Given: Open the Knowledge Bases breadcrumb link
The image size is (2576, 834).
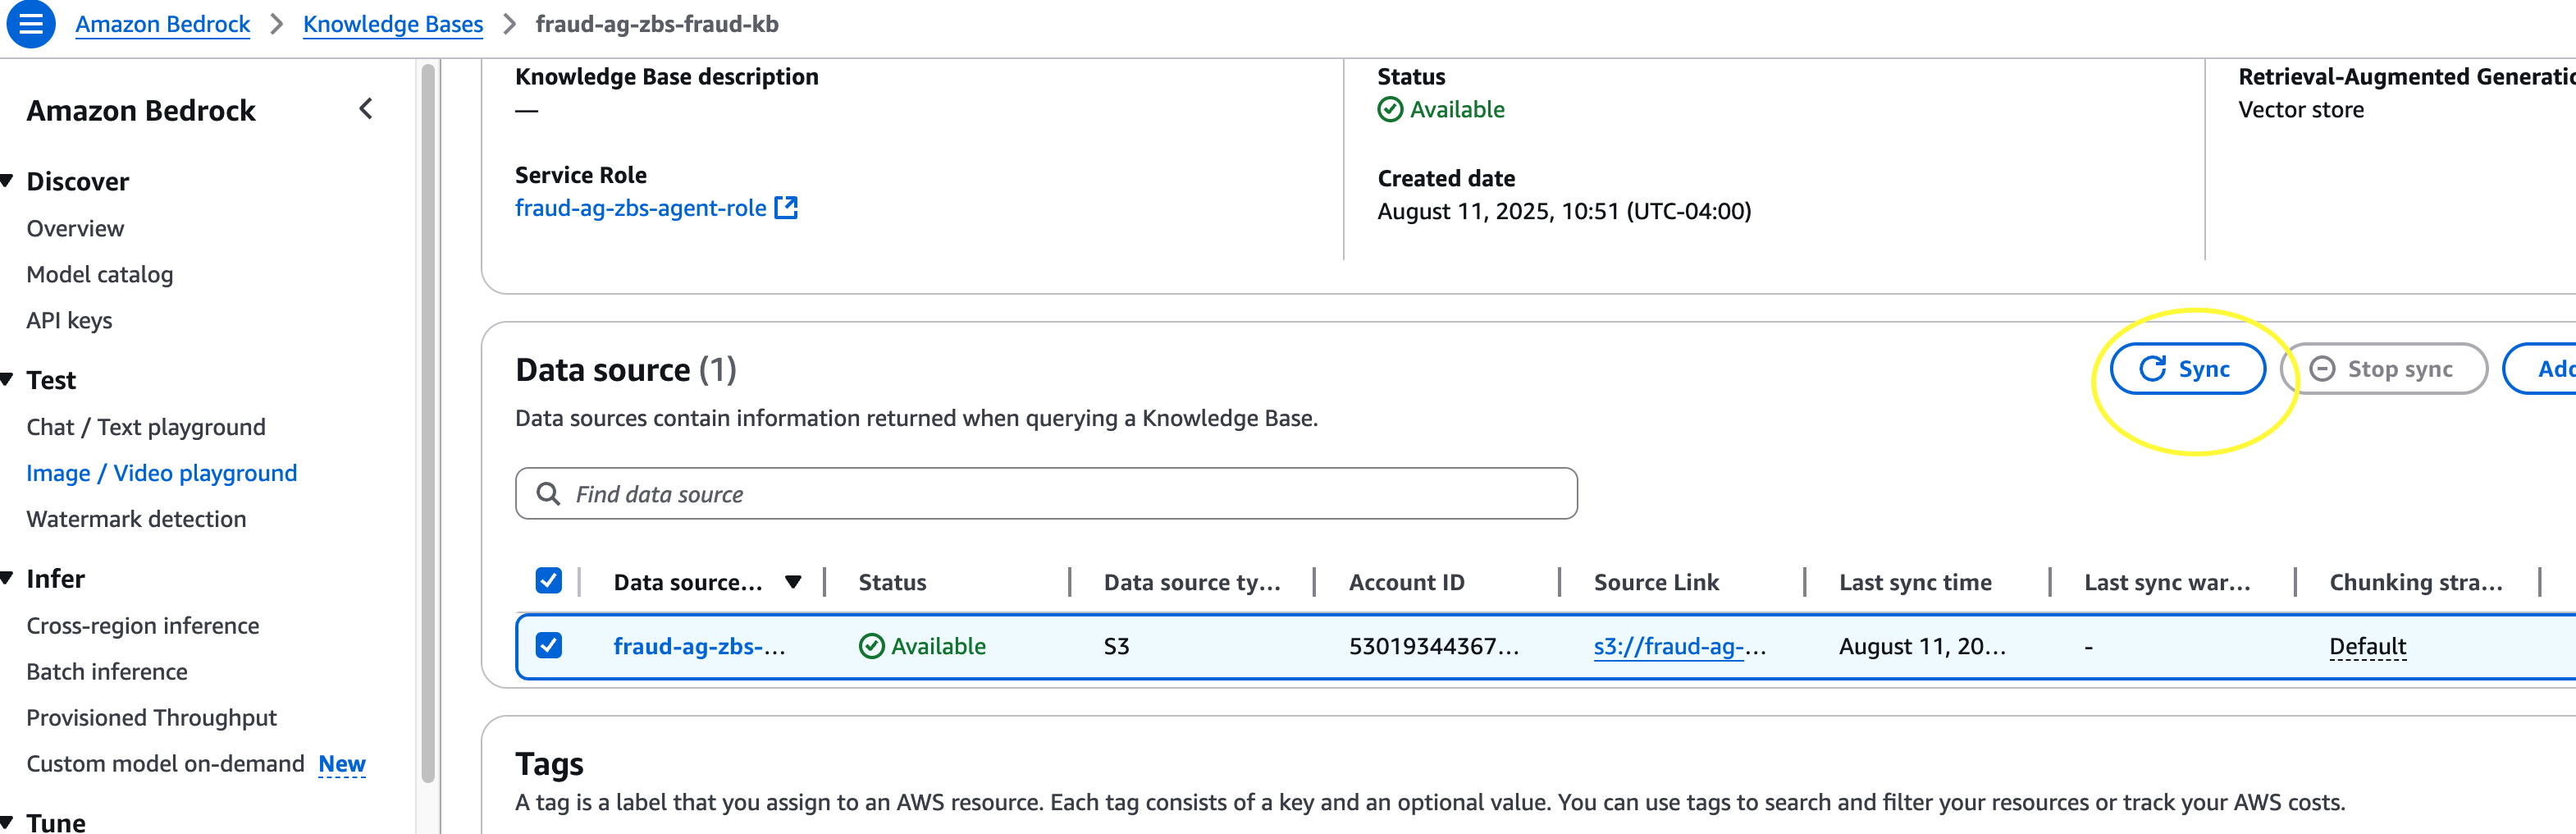Looking at the screenshot, I should click(393, 24).
